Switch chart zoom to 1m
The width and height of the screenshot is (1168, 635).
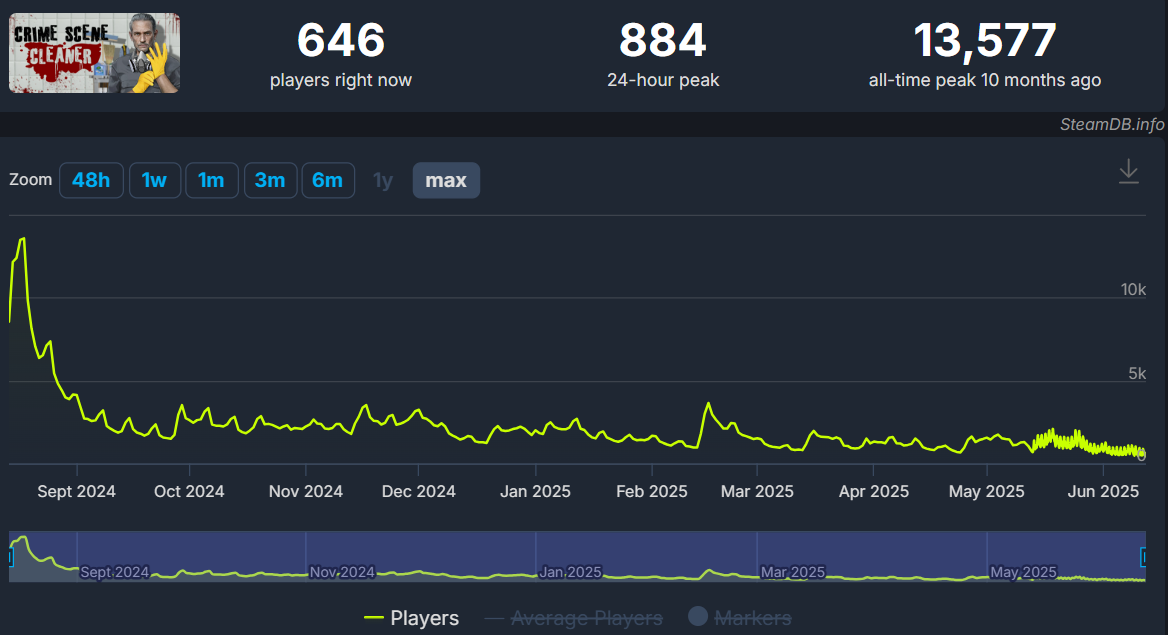click(x=211, y=180)
